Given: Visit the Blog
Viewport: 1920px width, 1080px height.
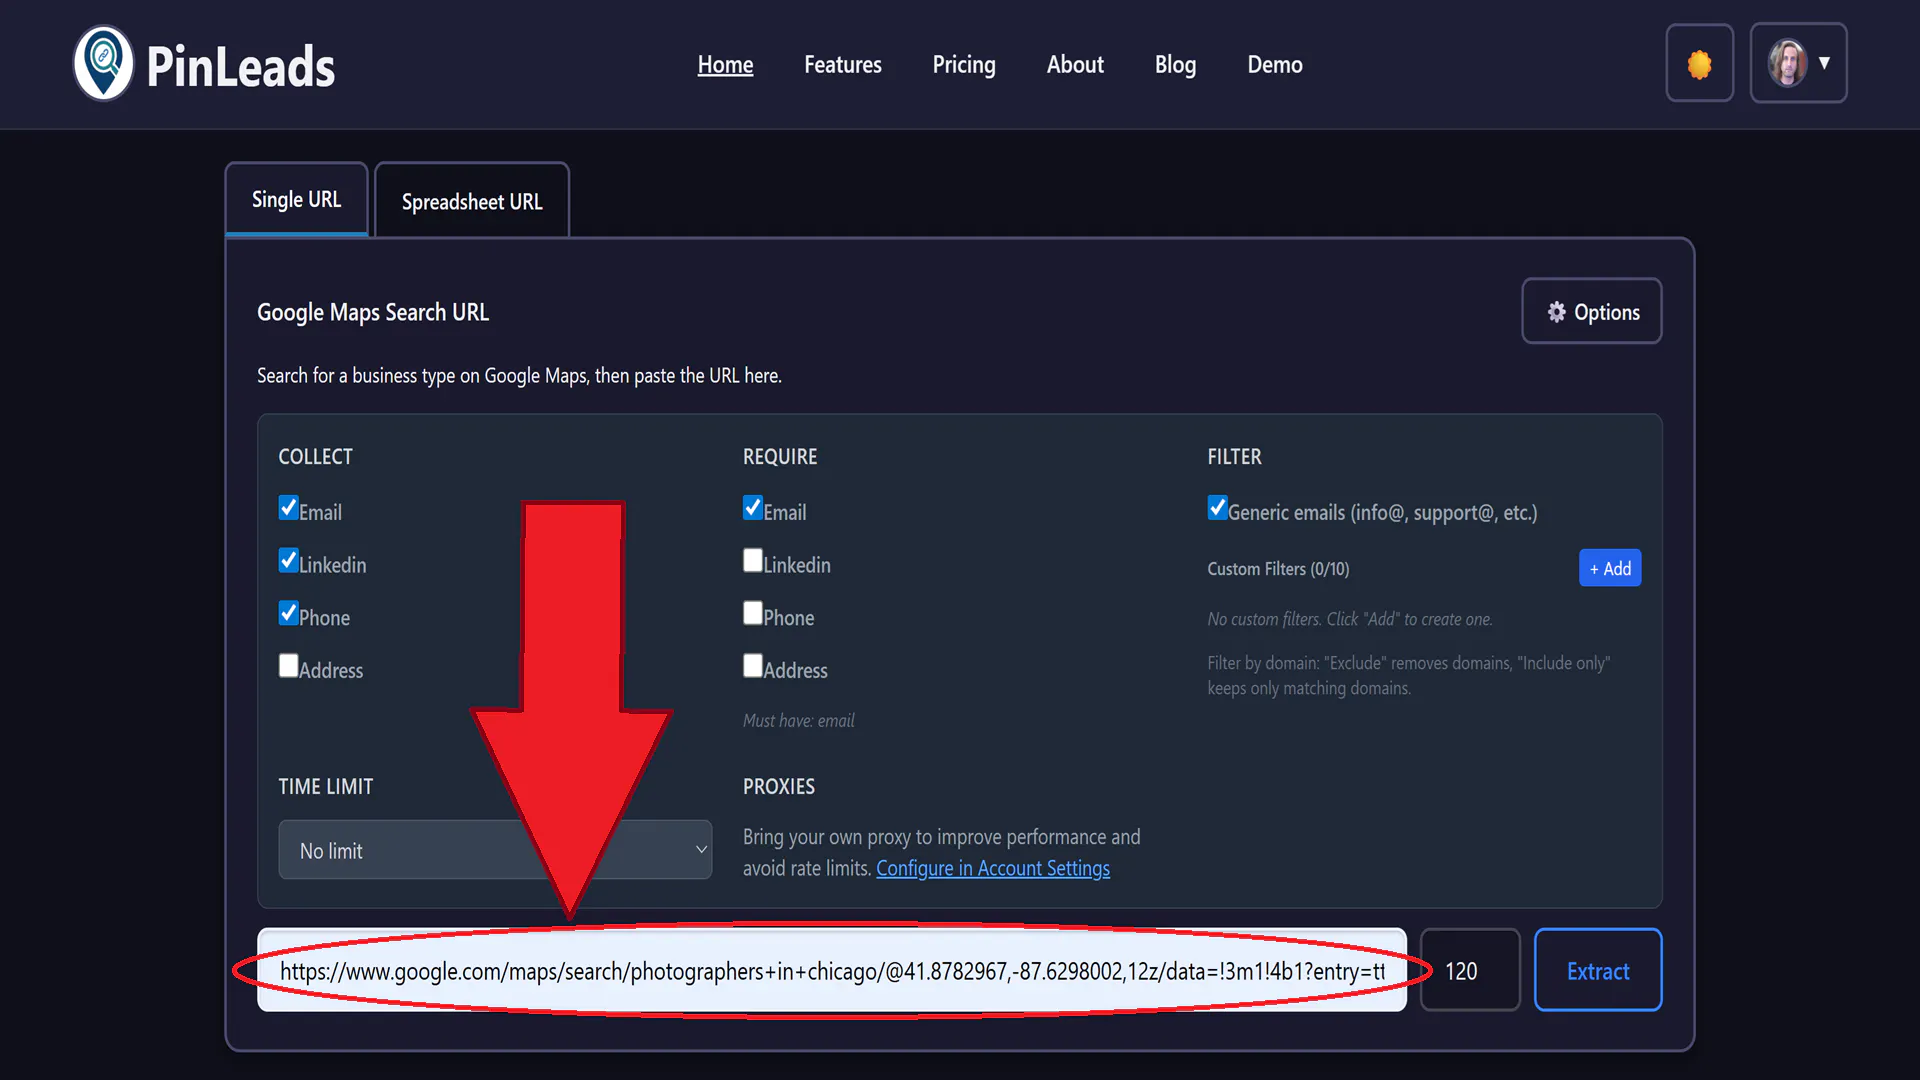Looking at the screenshot, I should [x=1175, y=65].
